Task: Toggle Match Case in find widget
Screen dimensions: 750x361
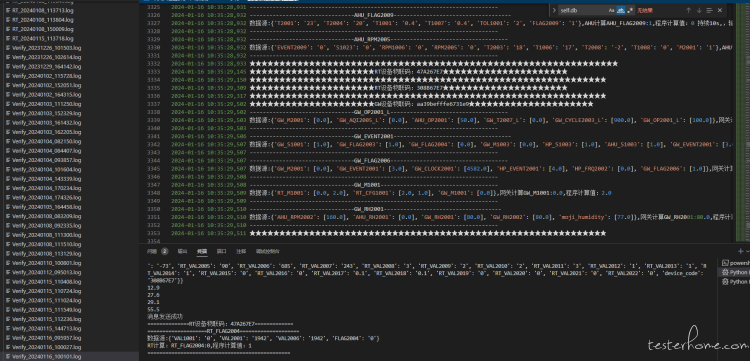Action: tap(611, 10)
